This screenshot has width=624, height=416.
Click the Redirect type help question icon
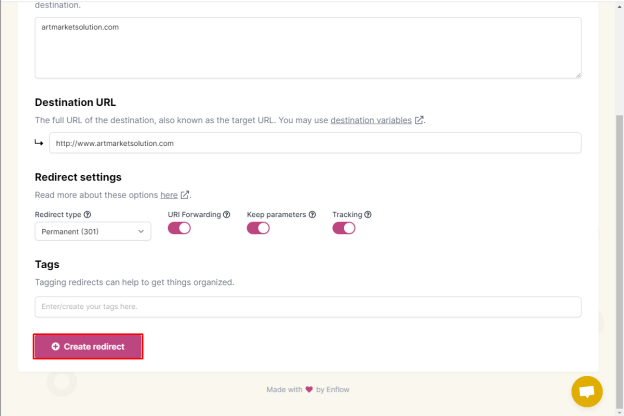tap(88, 215)
